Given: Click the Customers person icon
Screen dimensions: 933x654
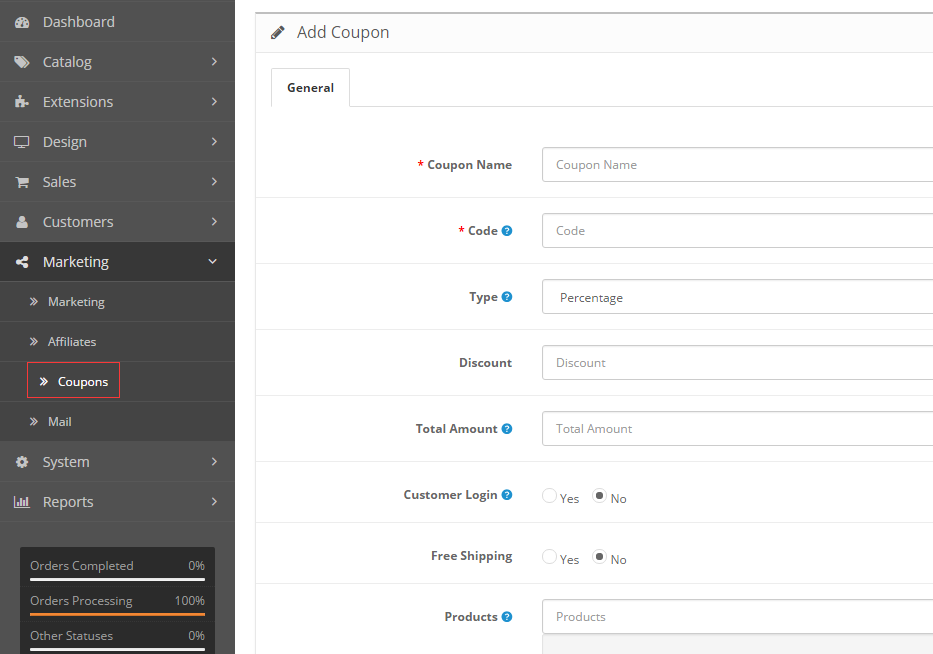Looking at the screenshot, I should click(x=22, y=222).
